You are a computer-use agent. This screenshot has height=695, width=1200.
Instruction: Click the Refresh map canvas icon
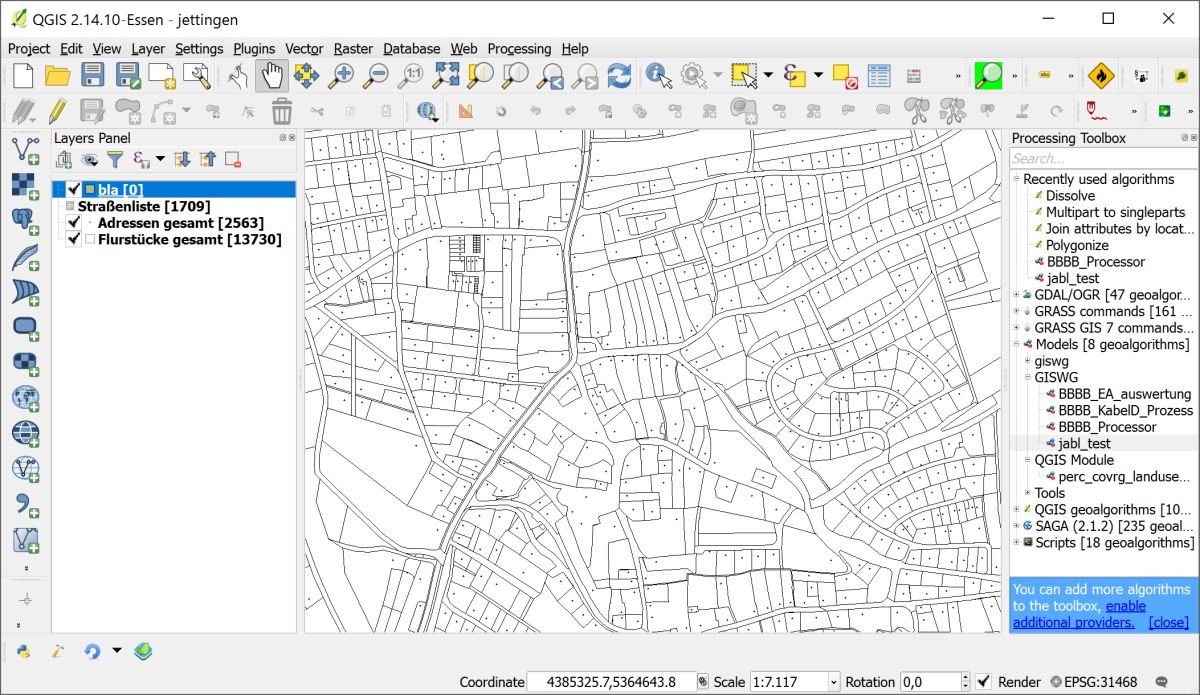click(x=620, y=75)
